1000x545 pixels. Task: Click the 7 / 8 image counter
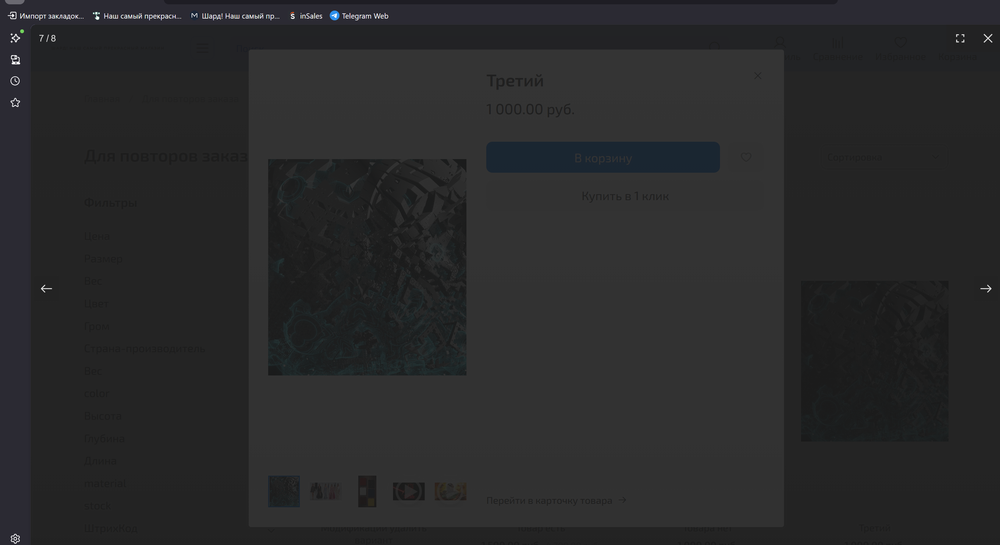coord(47,38)
